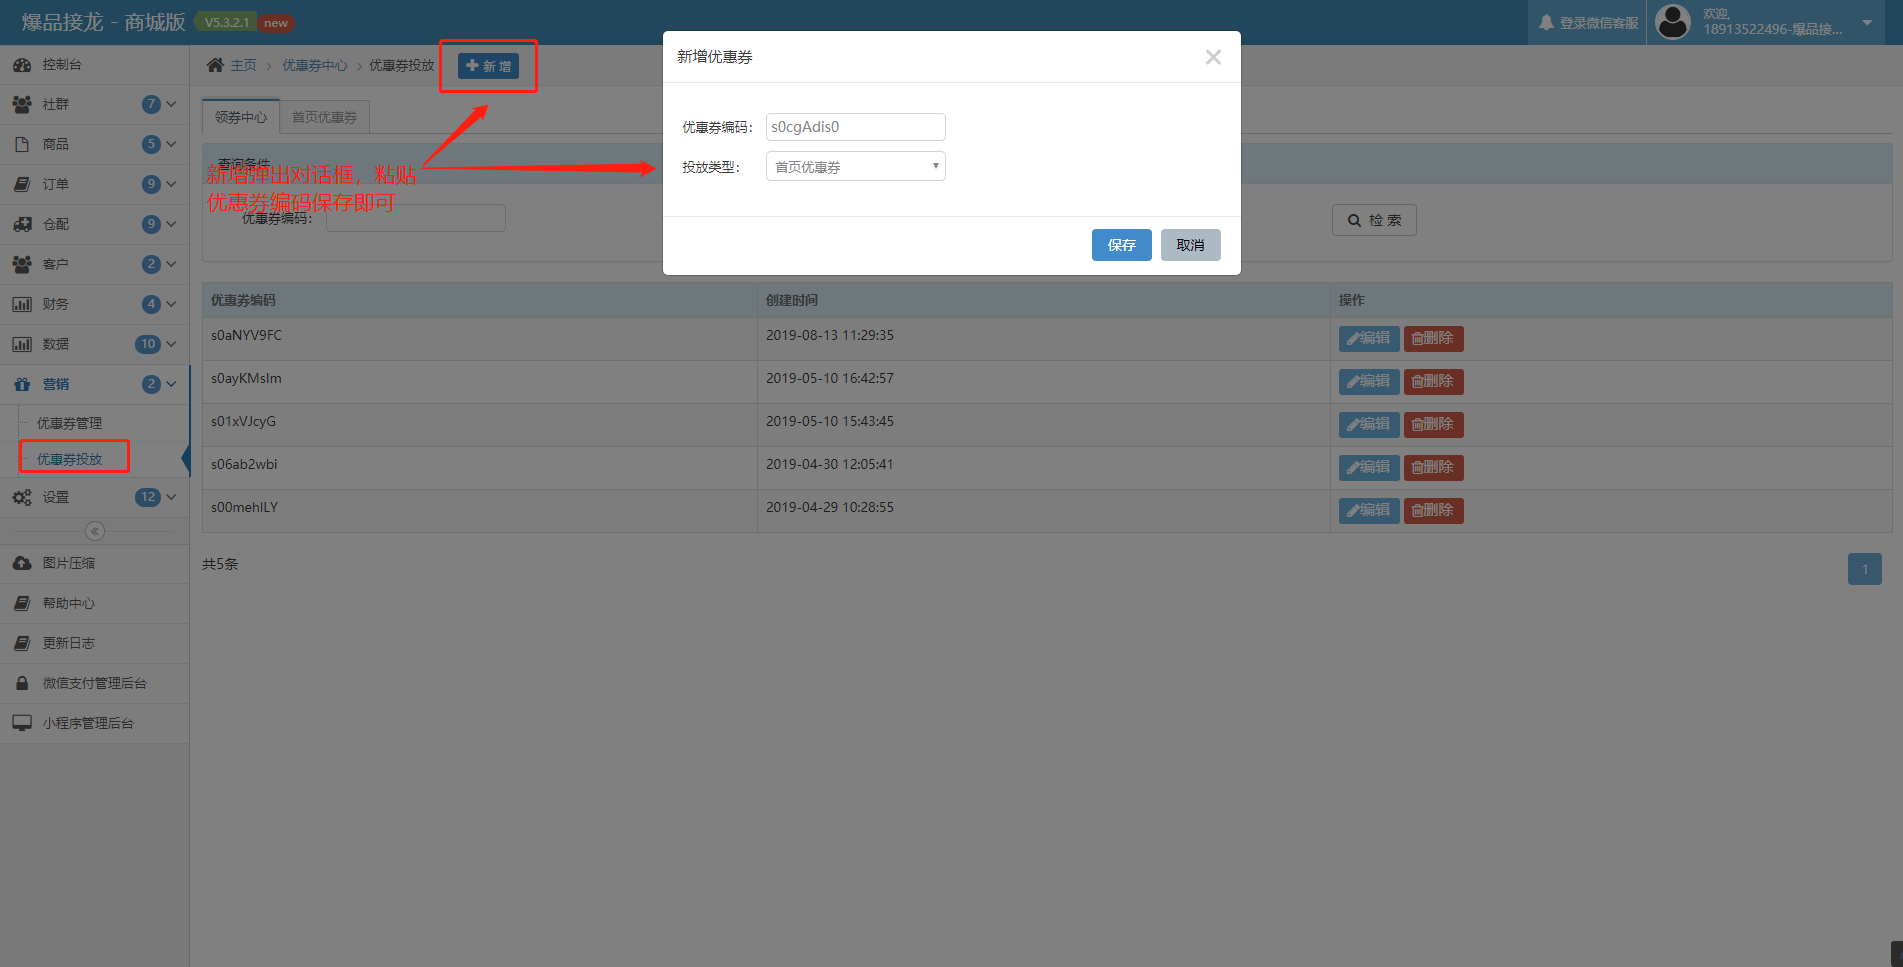Image resolution: width=1903 pixels, height=967 pixels.
Task: Click the 优惠券编码 search field in query panel
Action: pyautogui.click(x=416, y=218)
